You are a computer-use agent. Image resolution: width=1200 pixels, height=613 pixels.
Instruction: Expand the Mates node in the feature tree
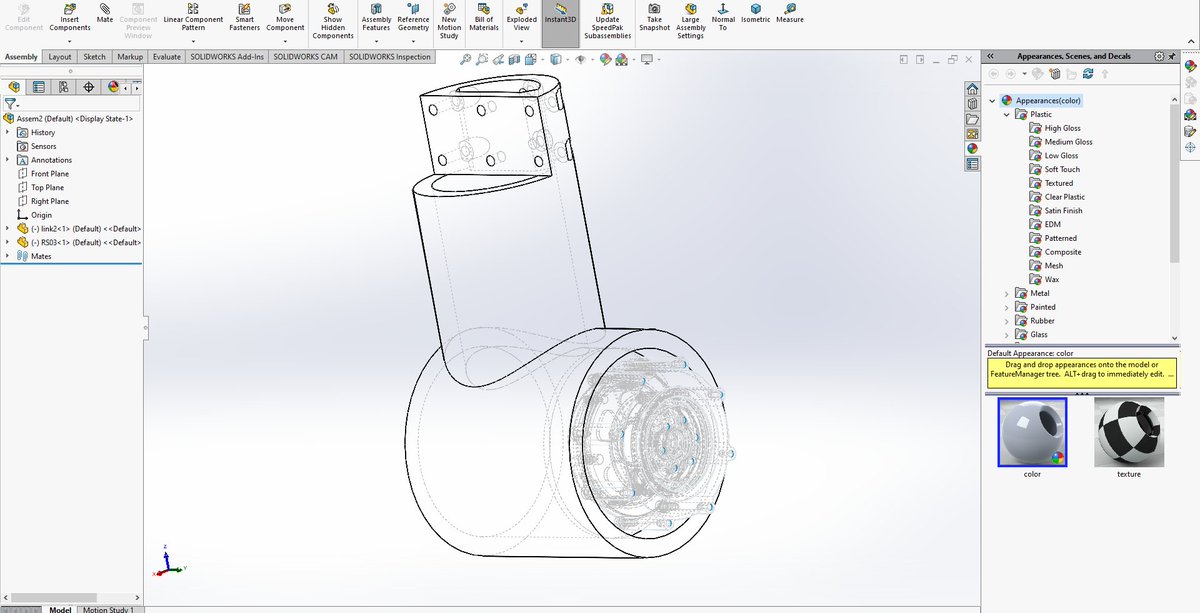(x=8, y=255)
